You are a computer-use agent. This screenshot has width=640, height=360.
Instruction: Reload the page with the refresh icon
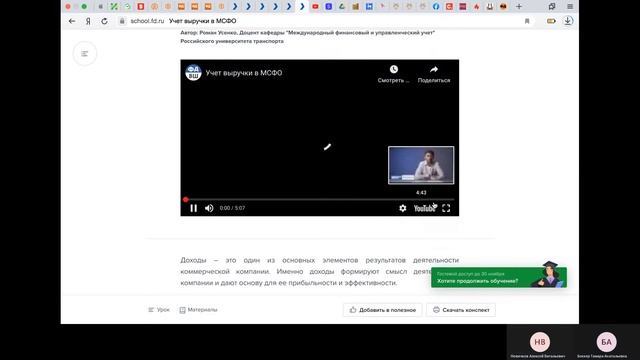(x=104, y=21)
